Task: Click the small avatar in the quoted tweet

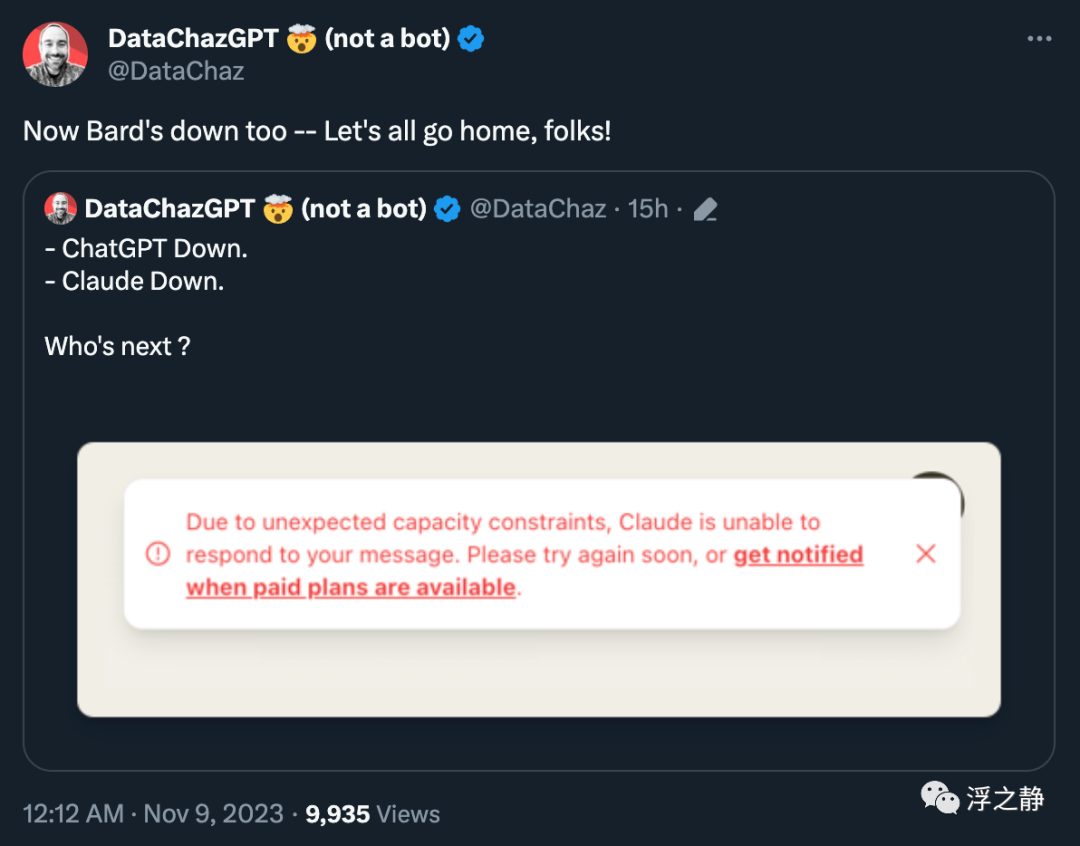Action: (61, 208)
